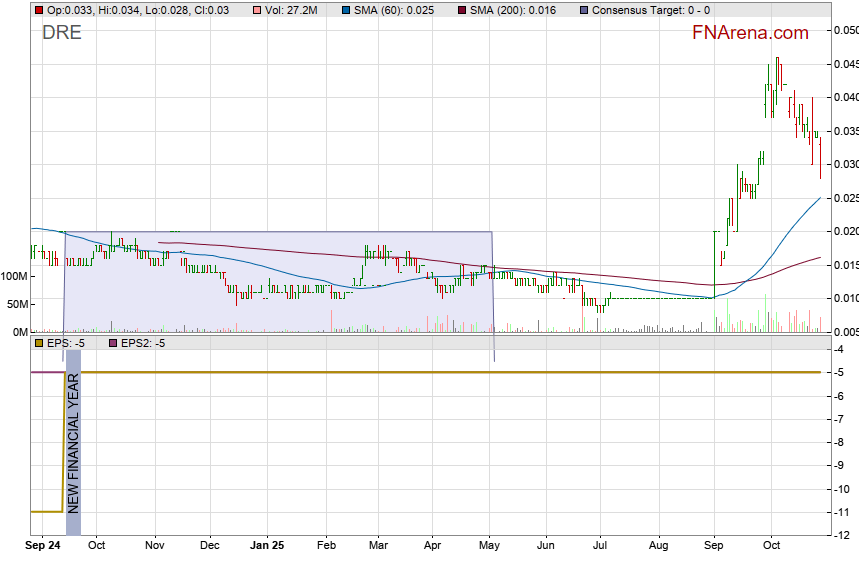Click the 100M volume axis label
859x566 pixels.
coord(14,276)
